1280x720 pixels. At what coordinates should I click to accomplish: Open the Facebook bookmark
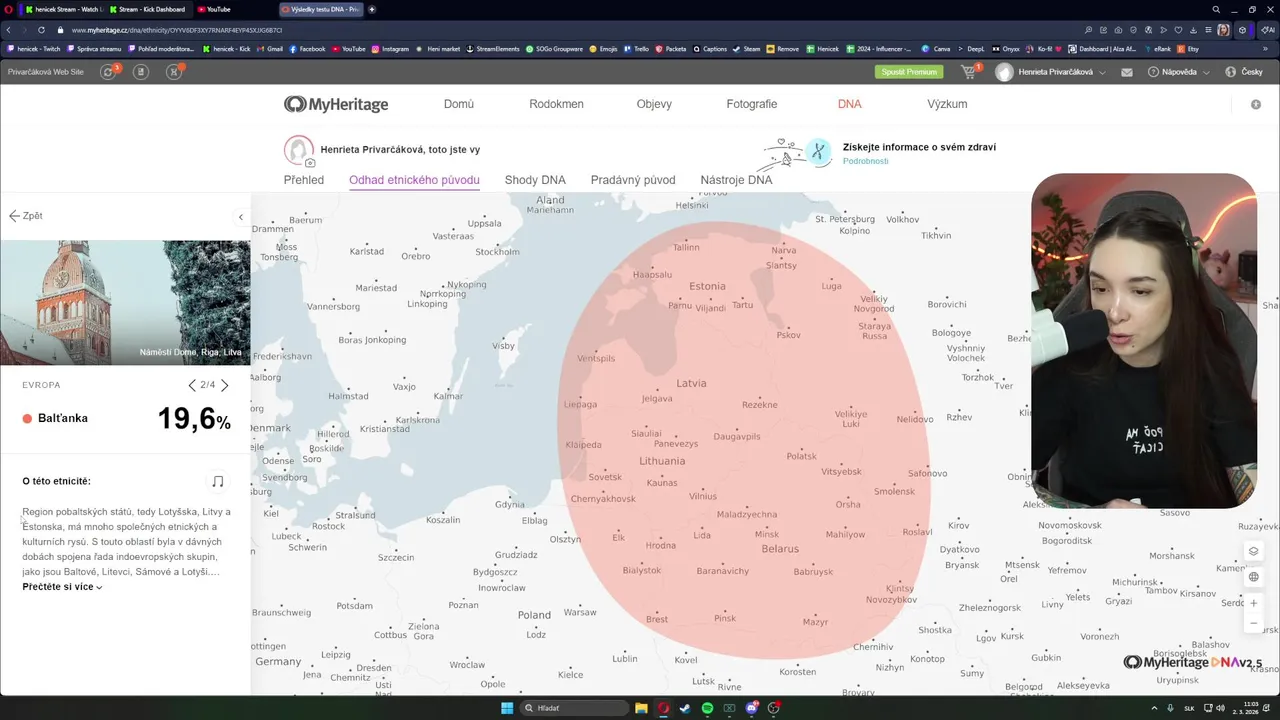click(x=307, y=48)
